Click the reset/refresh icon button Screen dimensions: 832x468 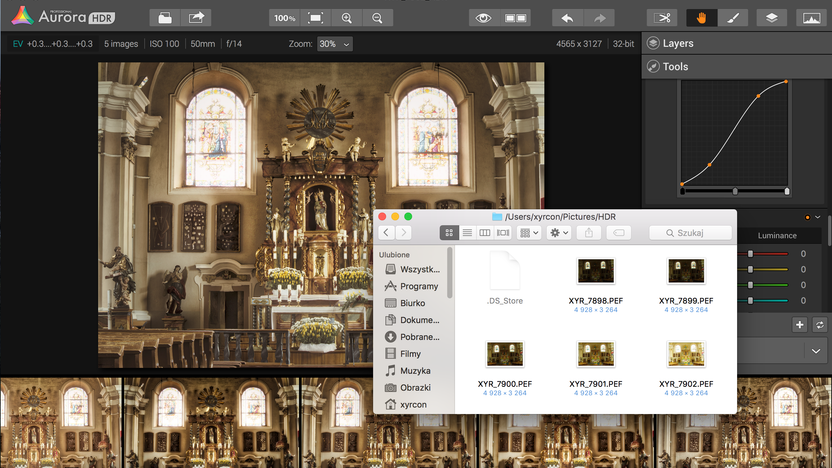coord(820,325)
